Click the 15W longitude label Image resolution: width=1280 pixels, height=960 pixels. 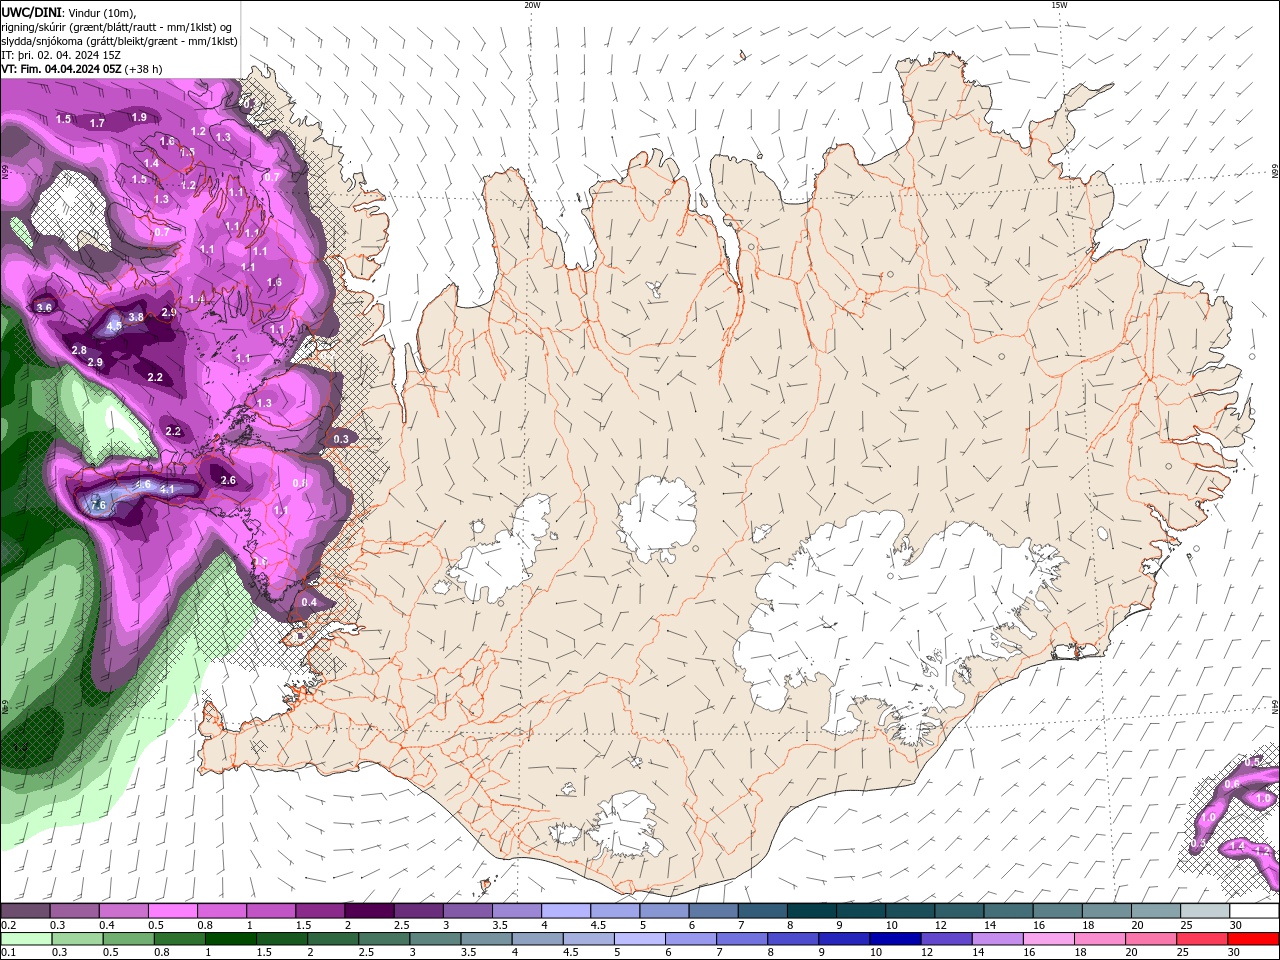coord(1059,5)
